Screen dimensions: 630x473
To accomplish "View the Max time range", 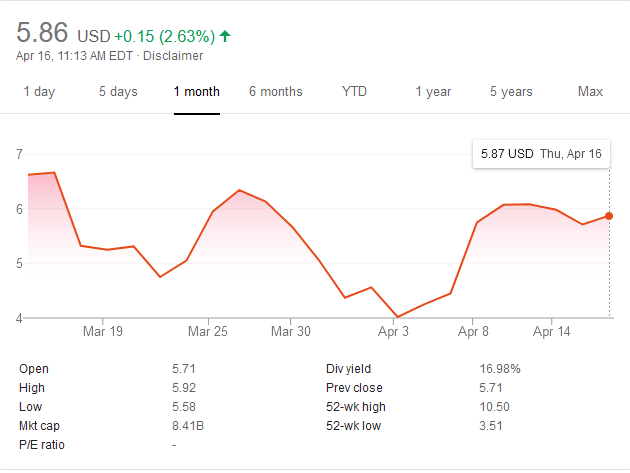I will click(x=590, y=92).
